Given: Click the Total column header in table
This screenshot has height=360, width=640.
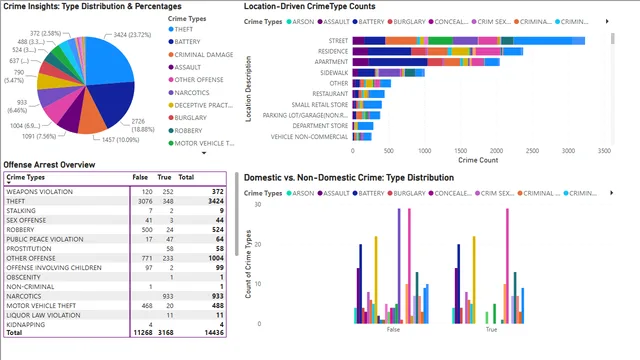Looking at the screenshot, I should [186, 177].
